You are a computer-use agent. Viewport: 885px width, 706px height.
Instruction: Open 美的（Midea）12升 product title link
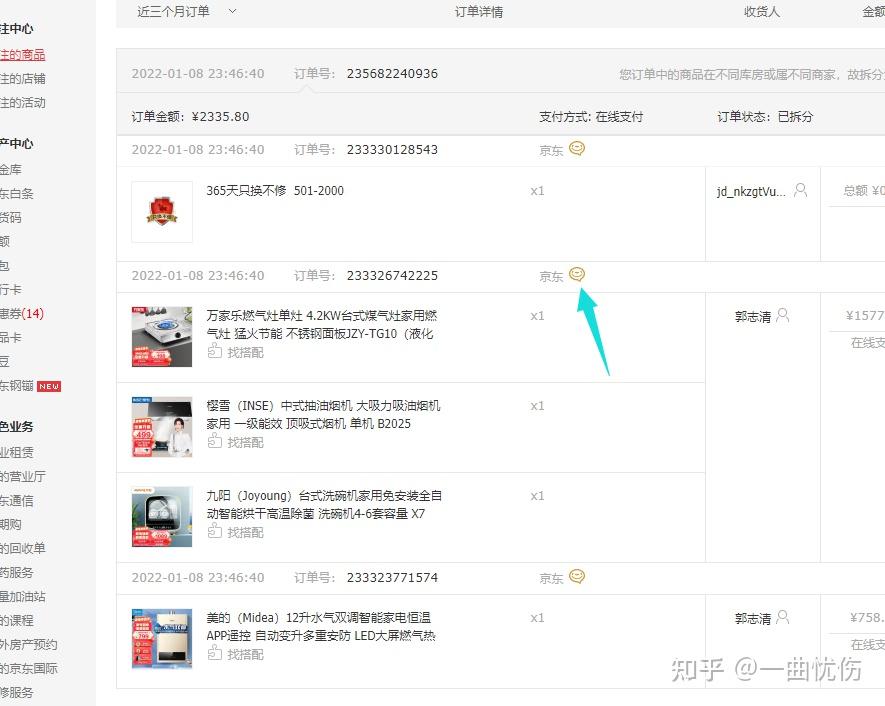tap(321, 626)
